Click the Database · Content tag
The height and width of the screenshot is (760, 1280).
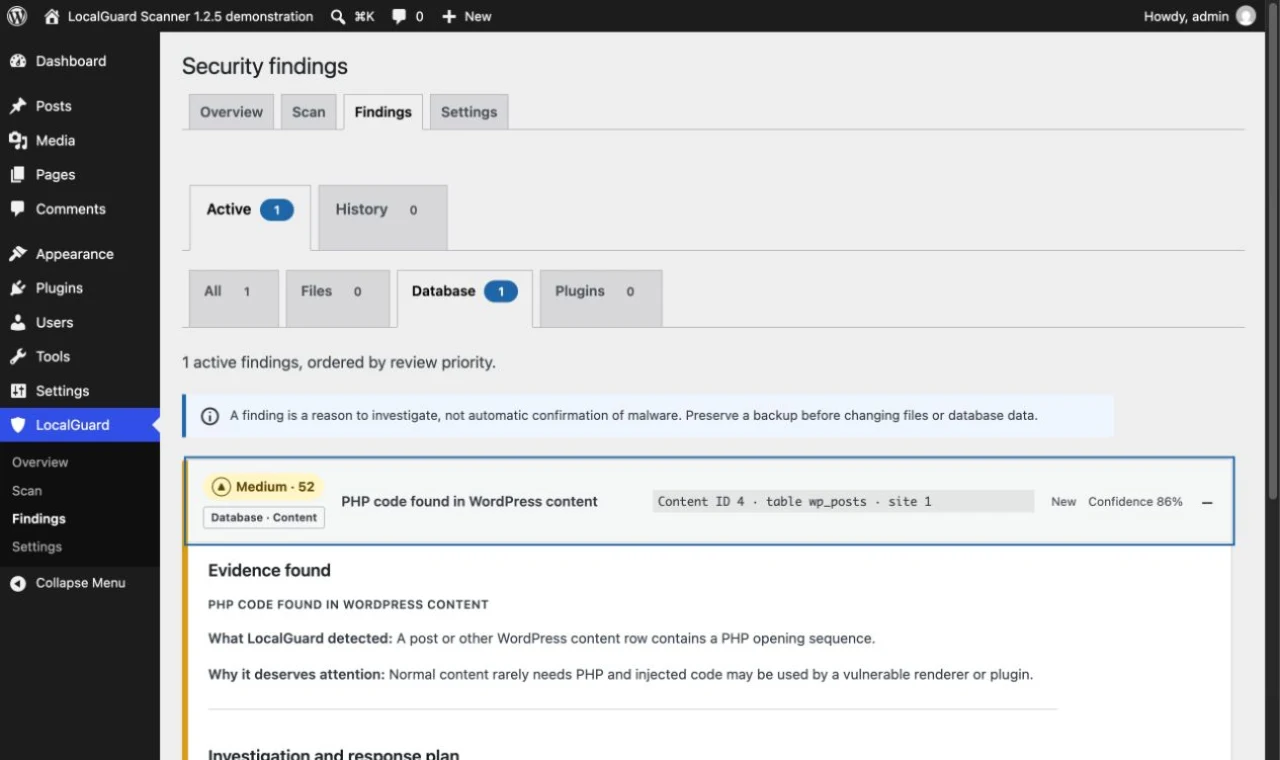(x=264, y=517)
